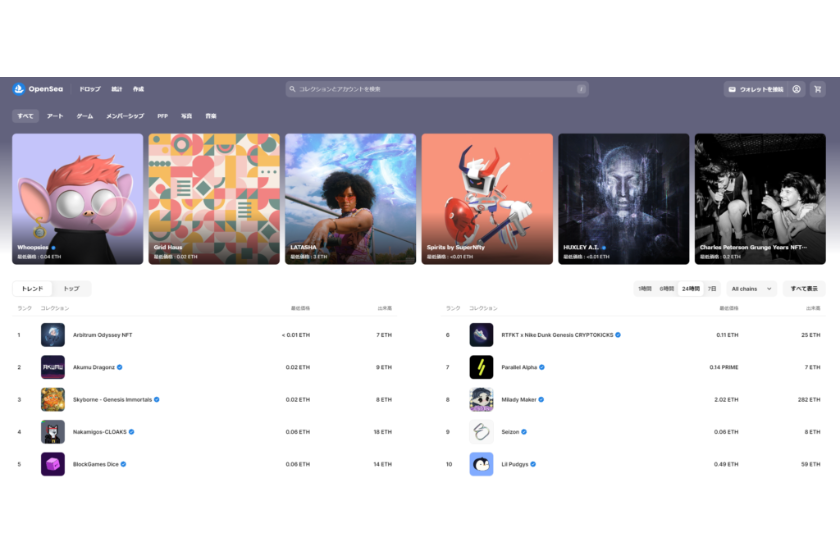
Task: Select the ゲーム category tab
Action: [85, 116]
